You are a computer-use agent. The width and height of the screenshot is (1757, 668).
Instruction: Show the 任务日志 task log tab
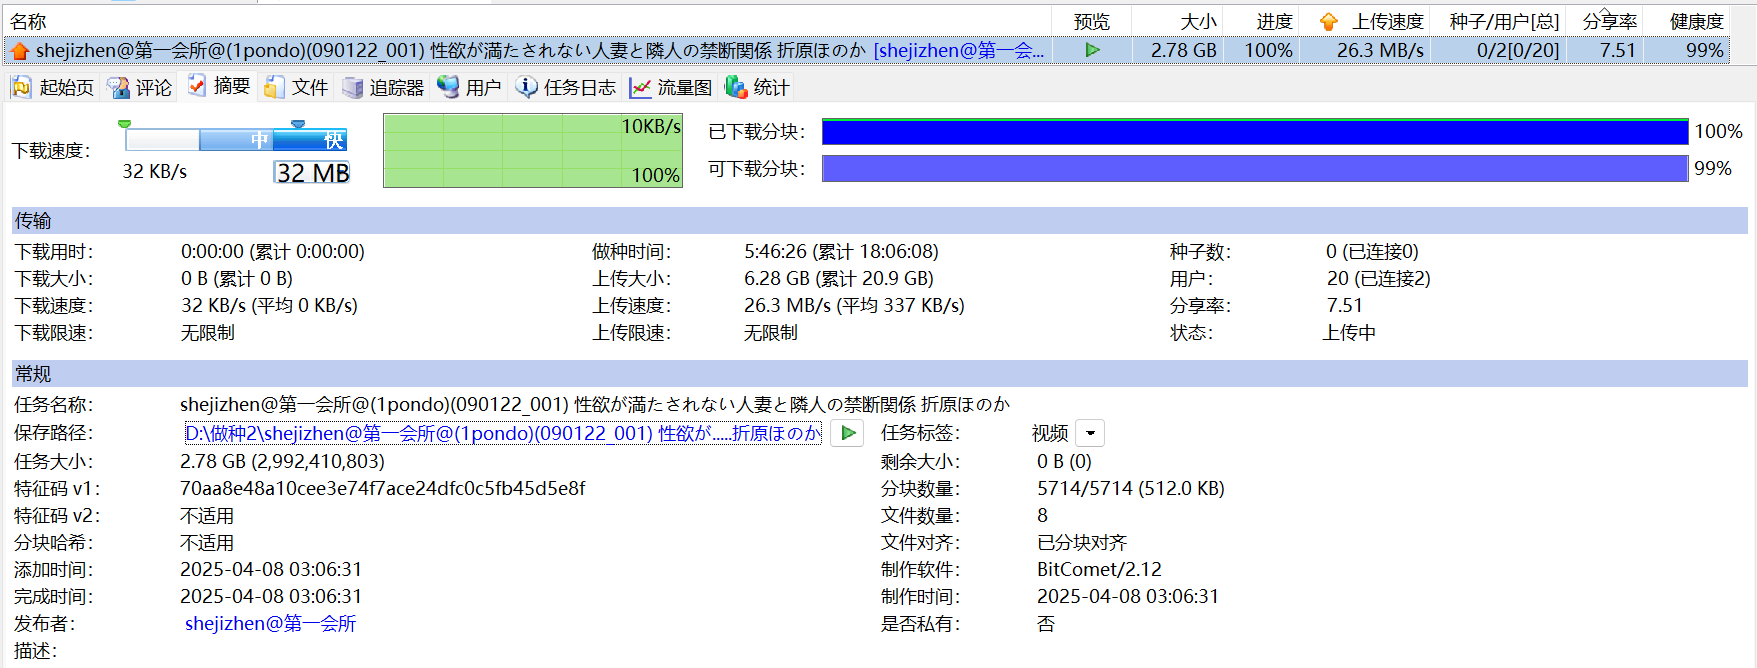point(566,88)
